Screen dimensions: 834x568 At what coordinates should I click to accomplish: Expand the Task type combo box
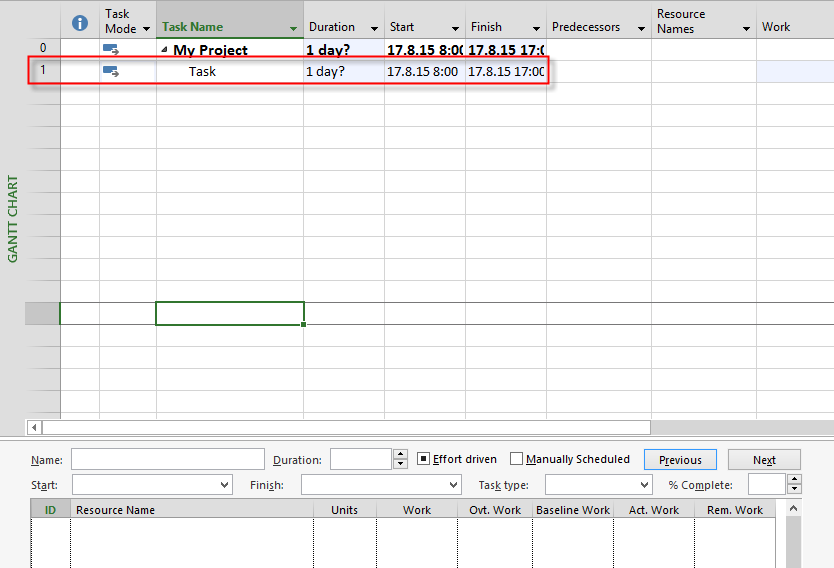(644, 485)
